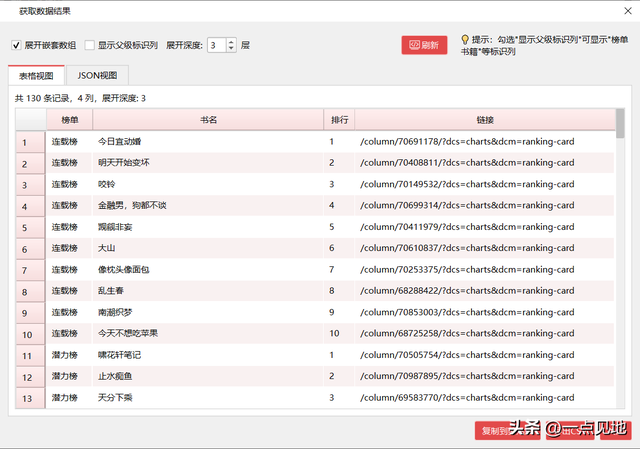This screenshot has height=449, width=640.
Task: Close the 获取数据结果 dialog
Action: click(x=628, y=11)
